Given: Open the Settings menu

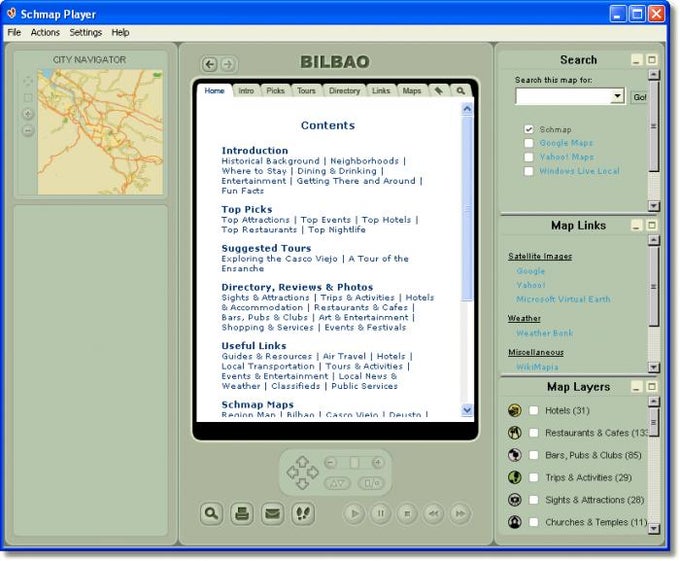Looking at the screenshot, I should [85, 33].
